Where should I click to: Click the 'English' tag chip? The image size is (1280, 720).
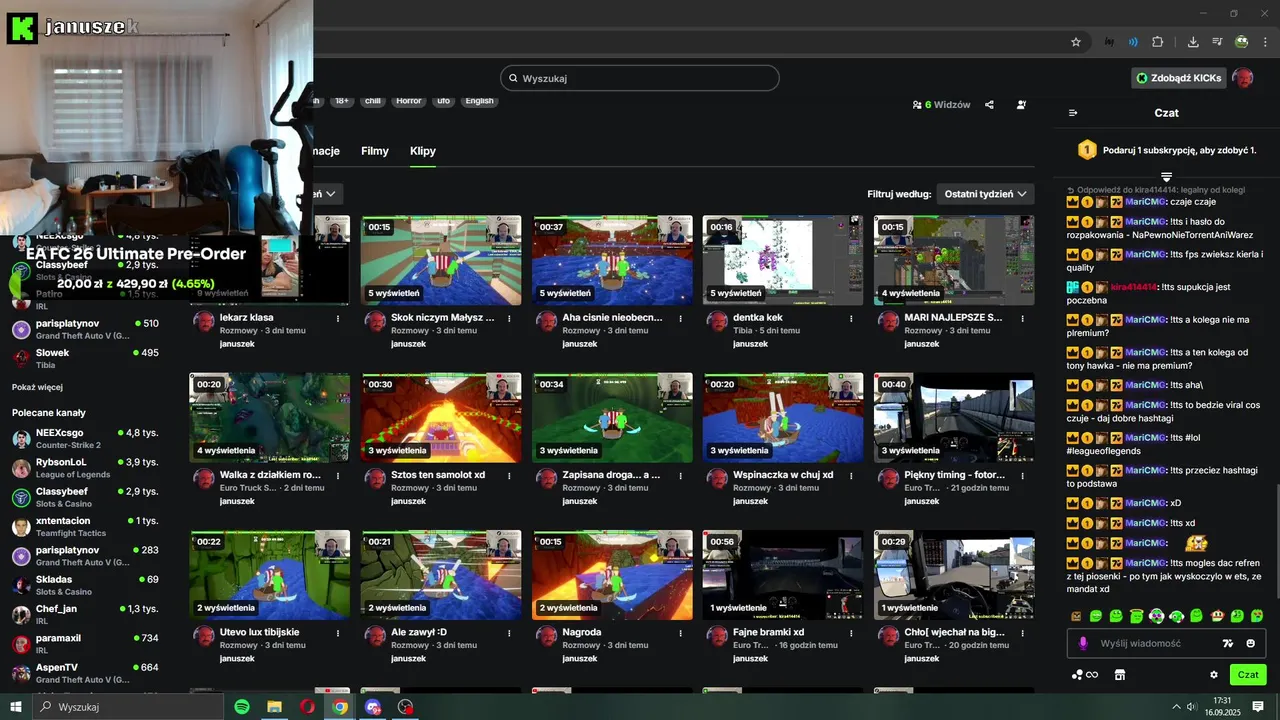479,101
